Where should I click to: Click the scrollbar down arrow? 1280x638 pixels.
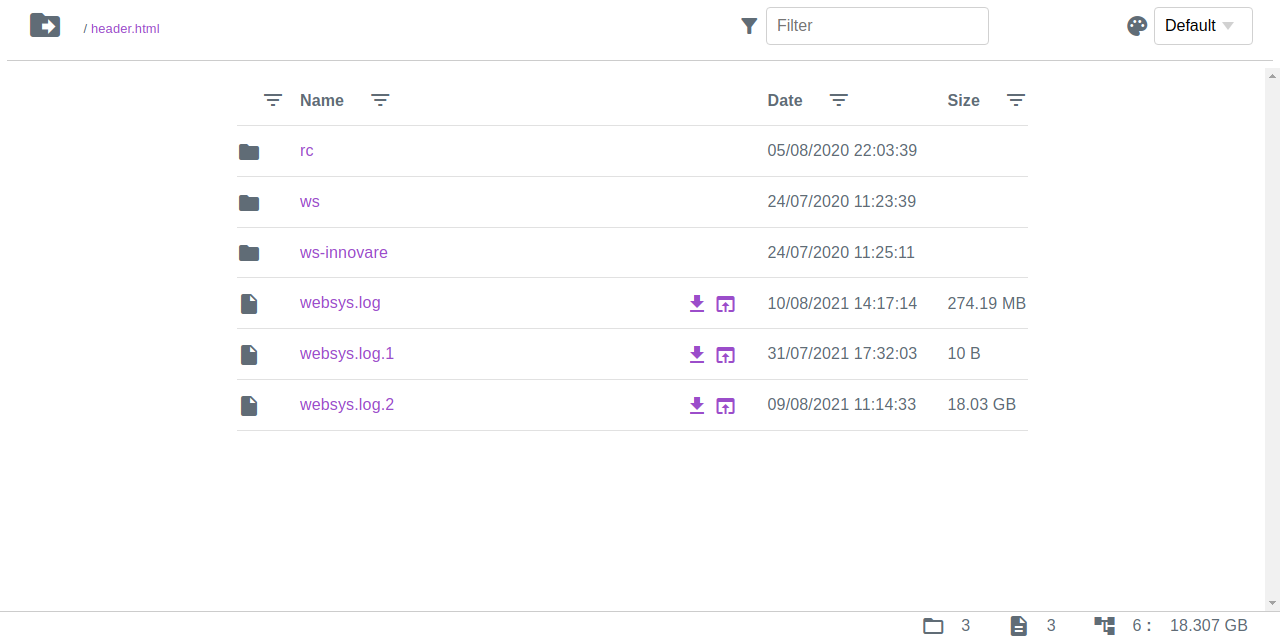coord(1273,603)
